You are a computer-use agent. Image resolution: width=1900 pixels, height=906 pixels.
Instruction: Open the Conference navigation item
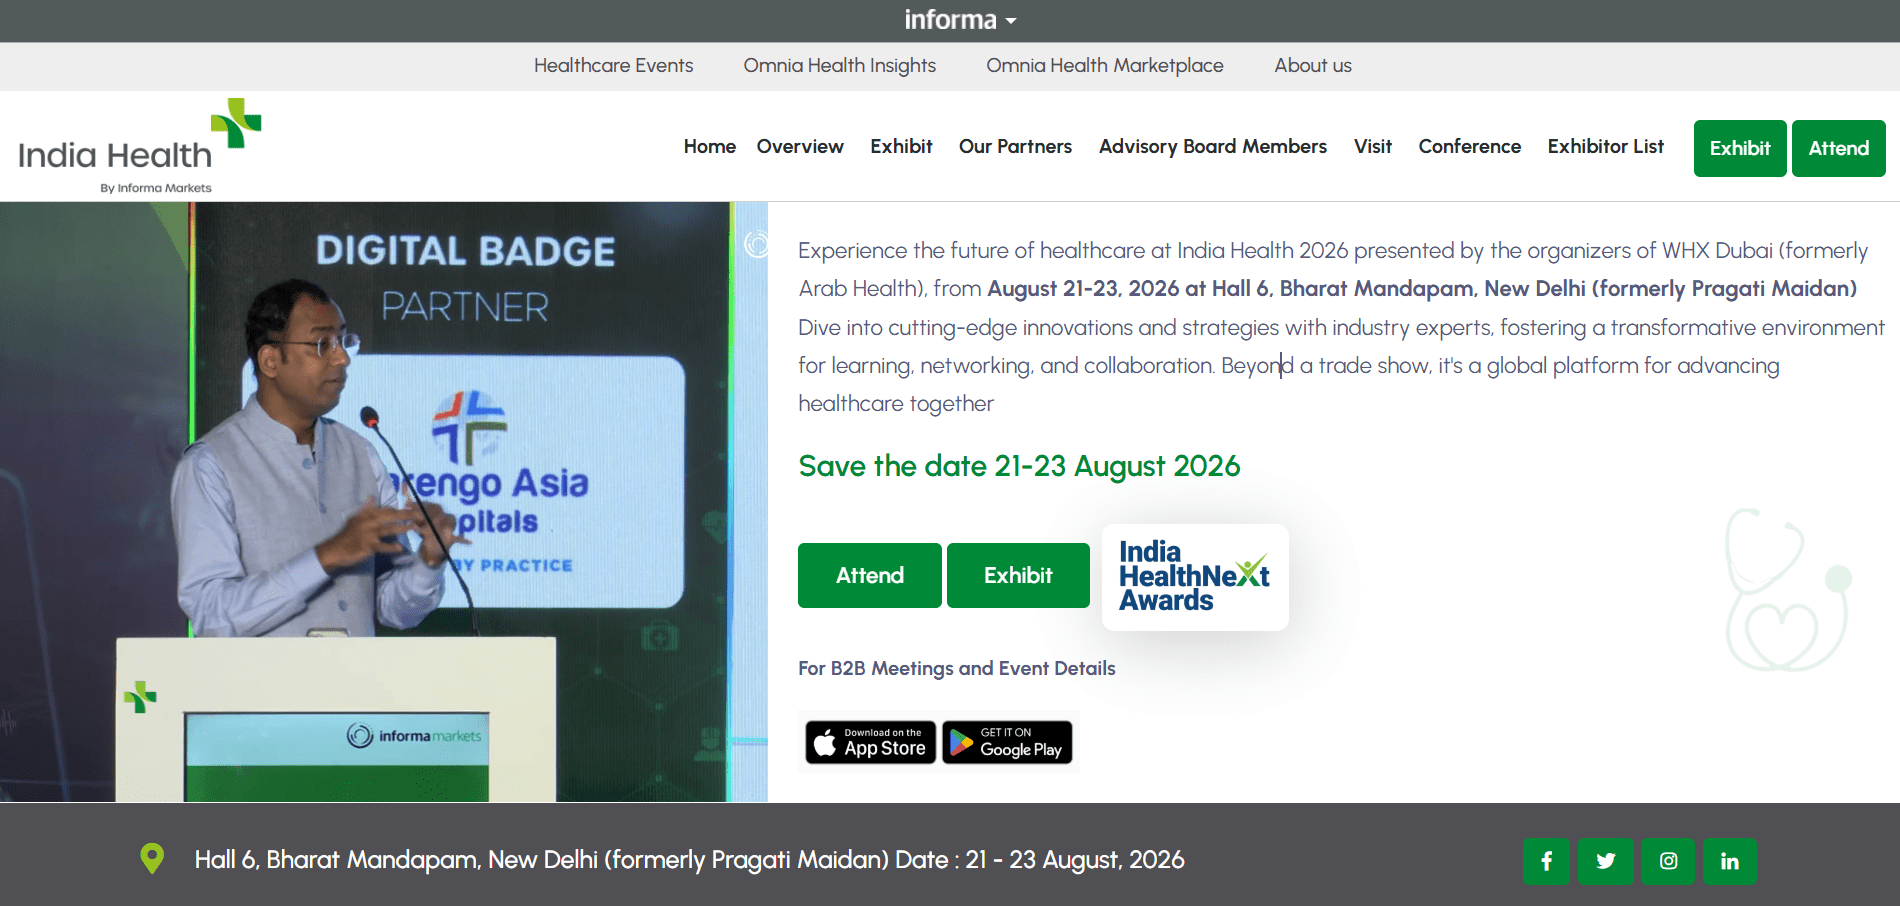point(1470,147)
